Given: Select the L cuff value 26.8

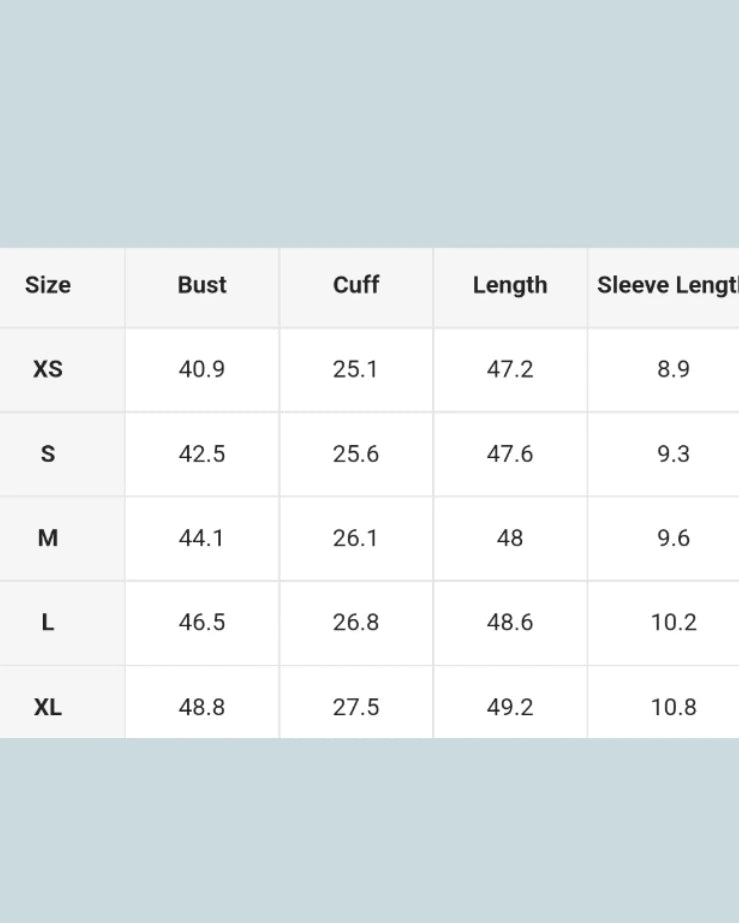Looking at the screenshot, I should (x=356, y=622).
